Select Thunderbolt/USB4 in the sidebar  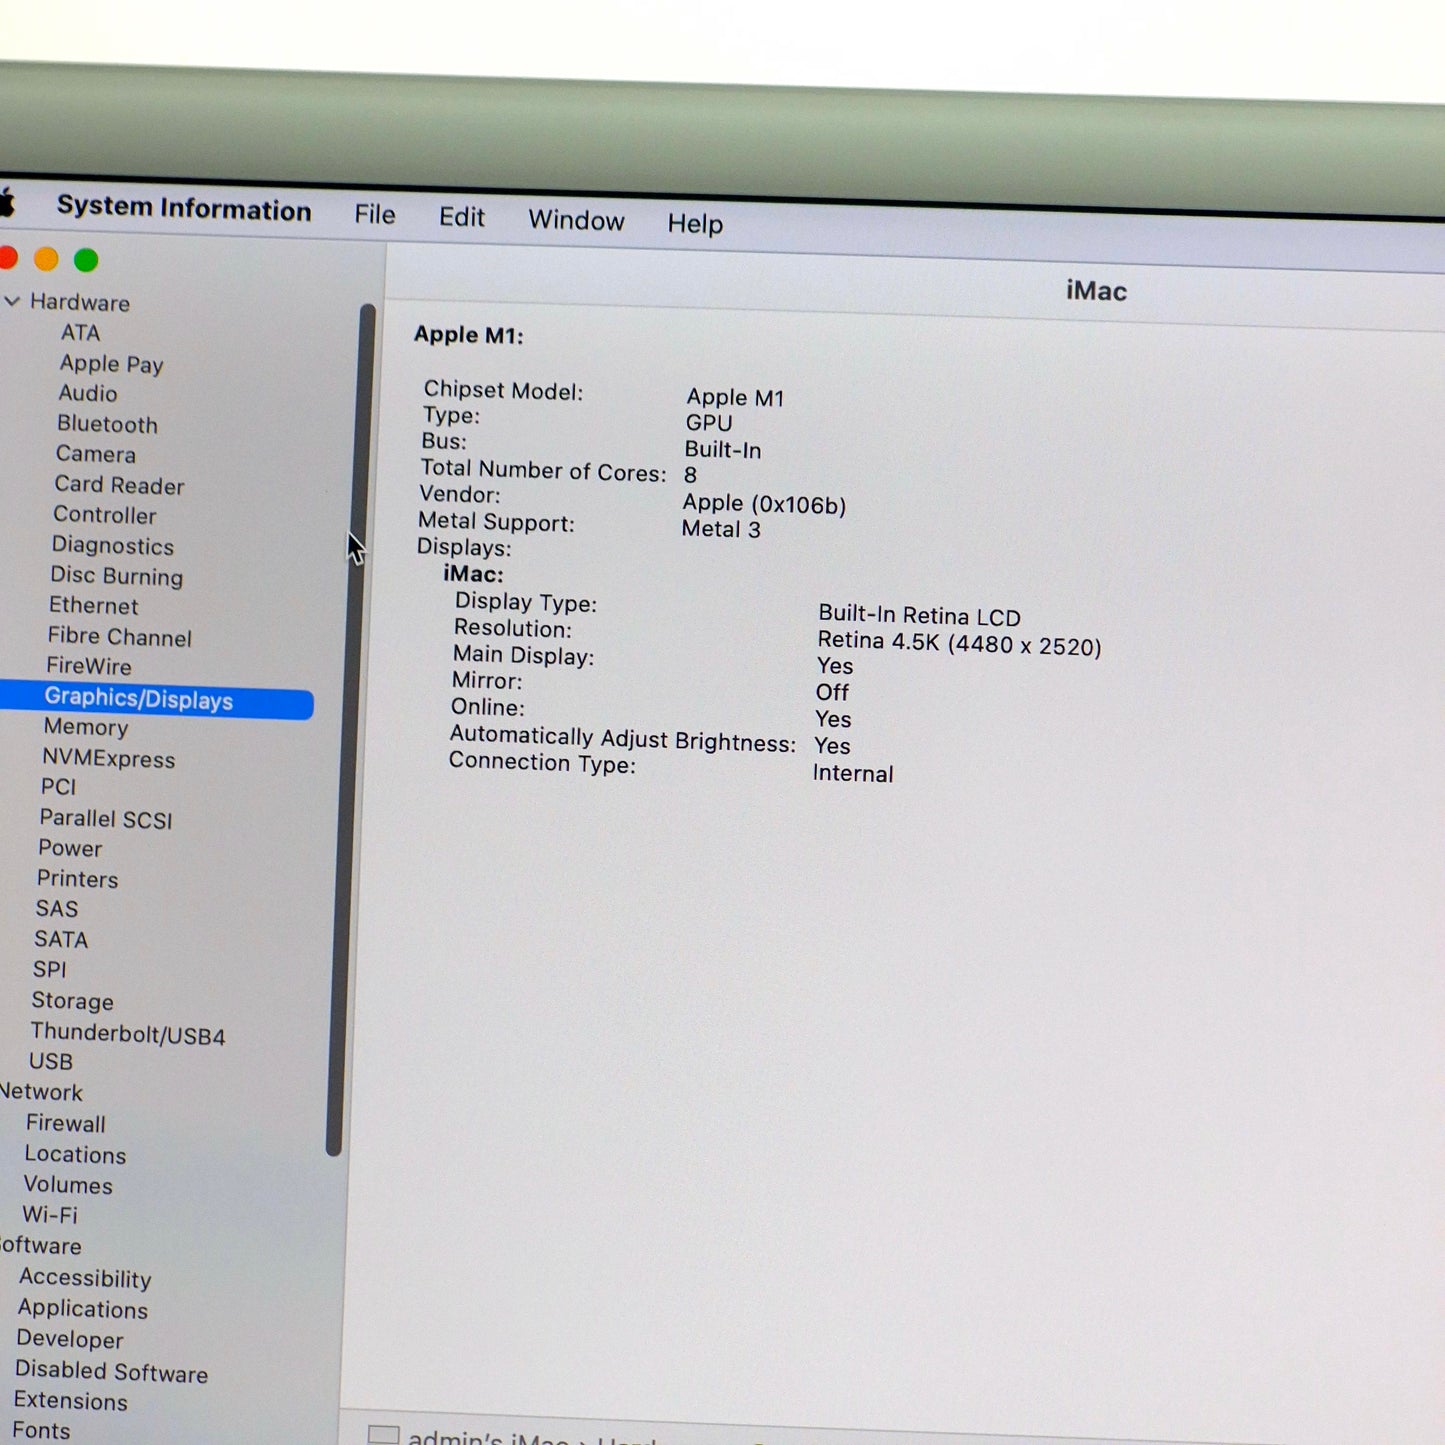coord(128,1034)
